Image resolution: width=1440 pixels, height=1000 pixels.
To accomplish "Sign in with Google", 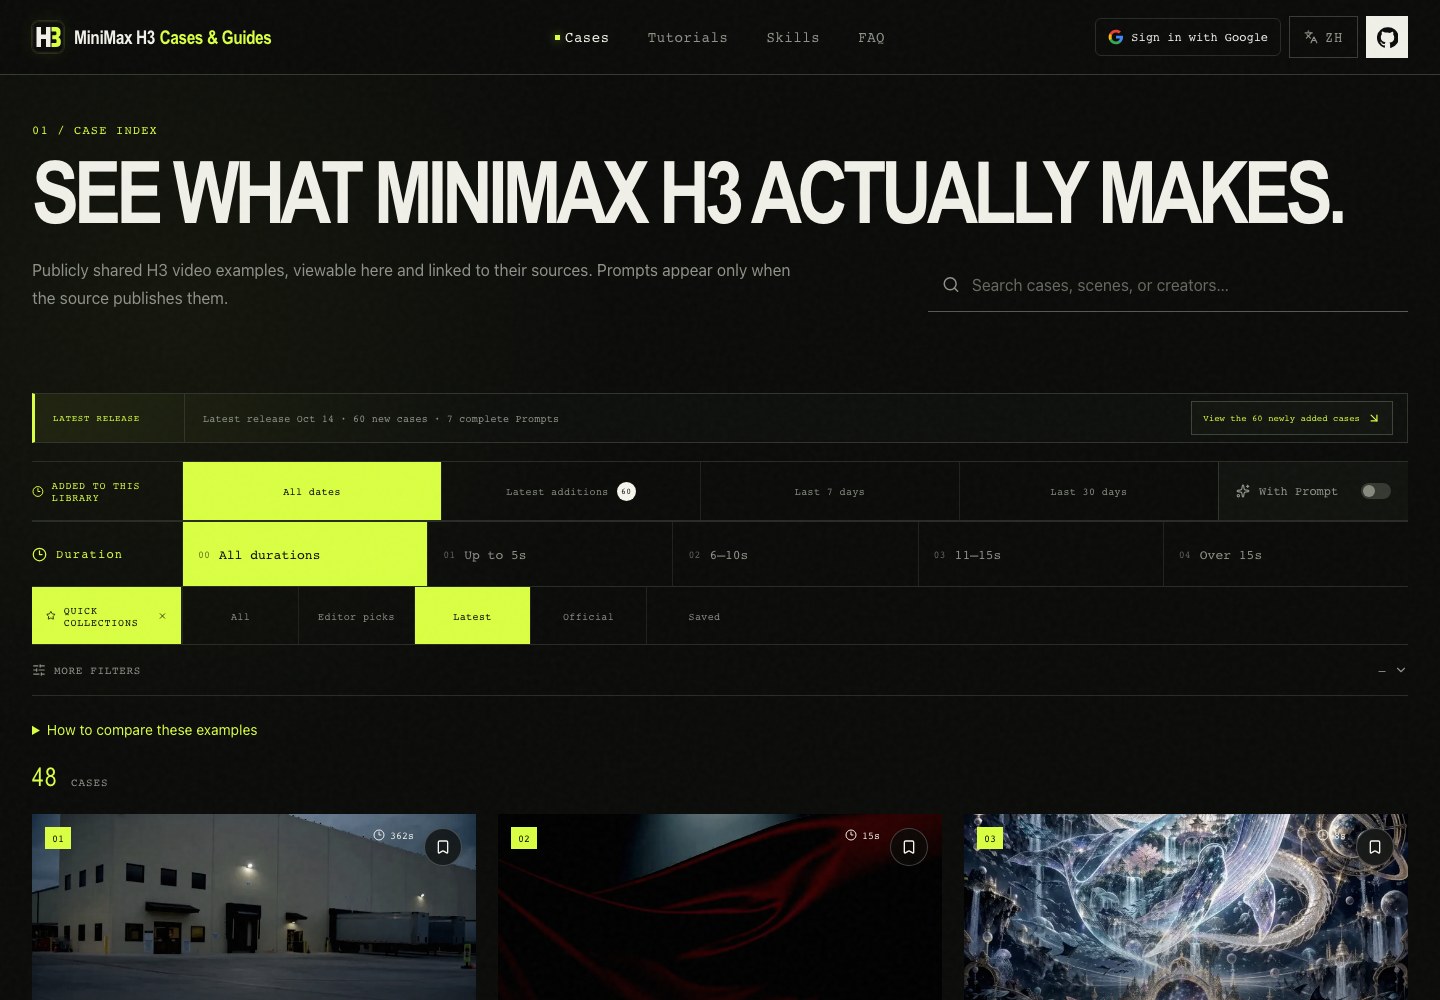I will 1188,37.
